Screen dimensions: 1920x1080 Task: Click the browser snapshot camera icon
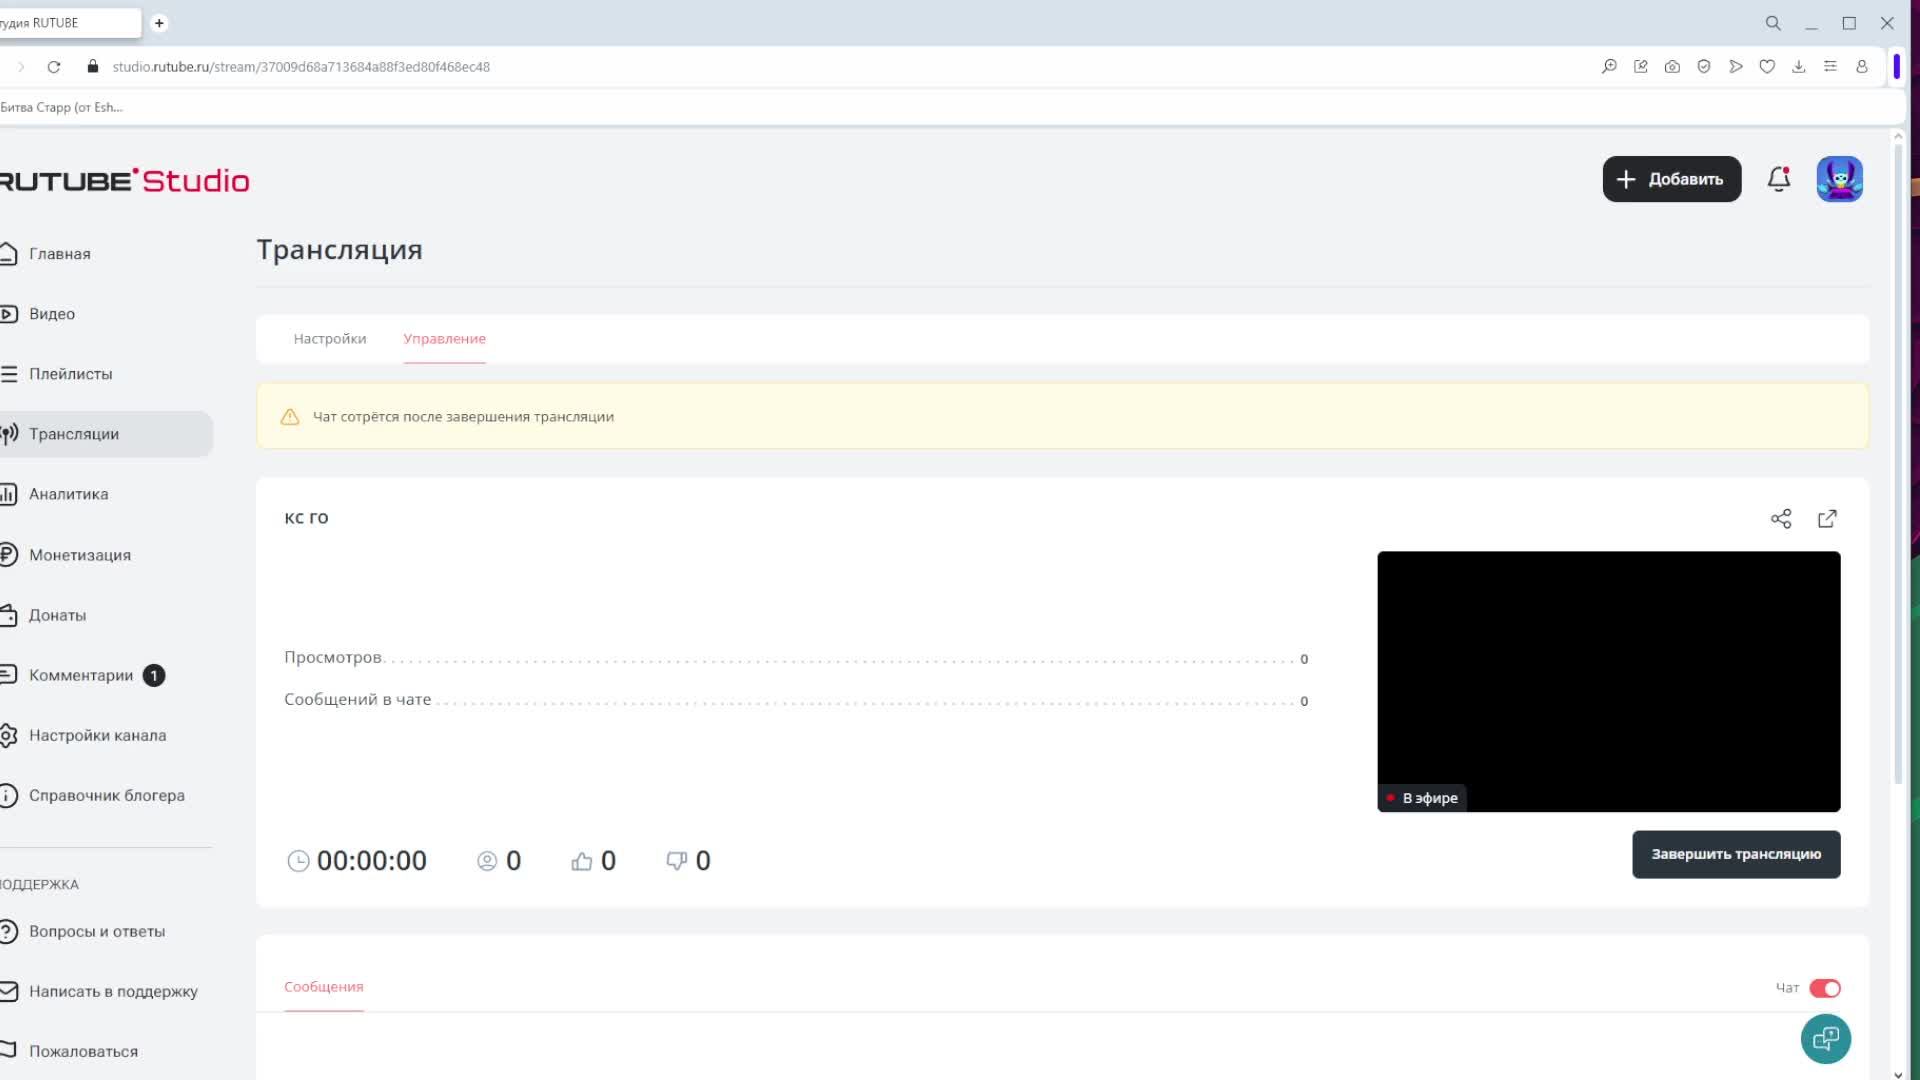pyautogui.click(x=1672, y=67)
